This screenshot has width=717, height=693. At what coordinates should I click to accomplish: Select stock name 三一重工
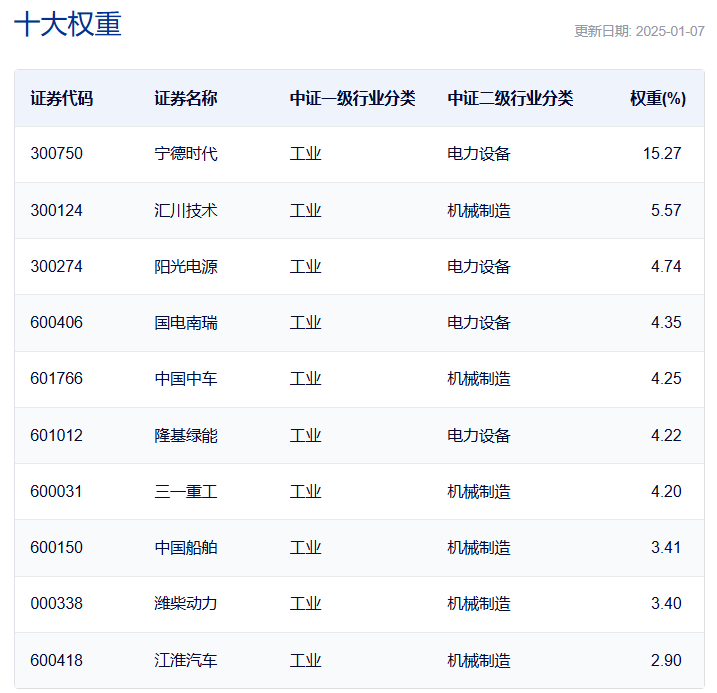[186, 491]
